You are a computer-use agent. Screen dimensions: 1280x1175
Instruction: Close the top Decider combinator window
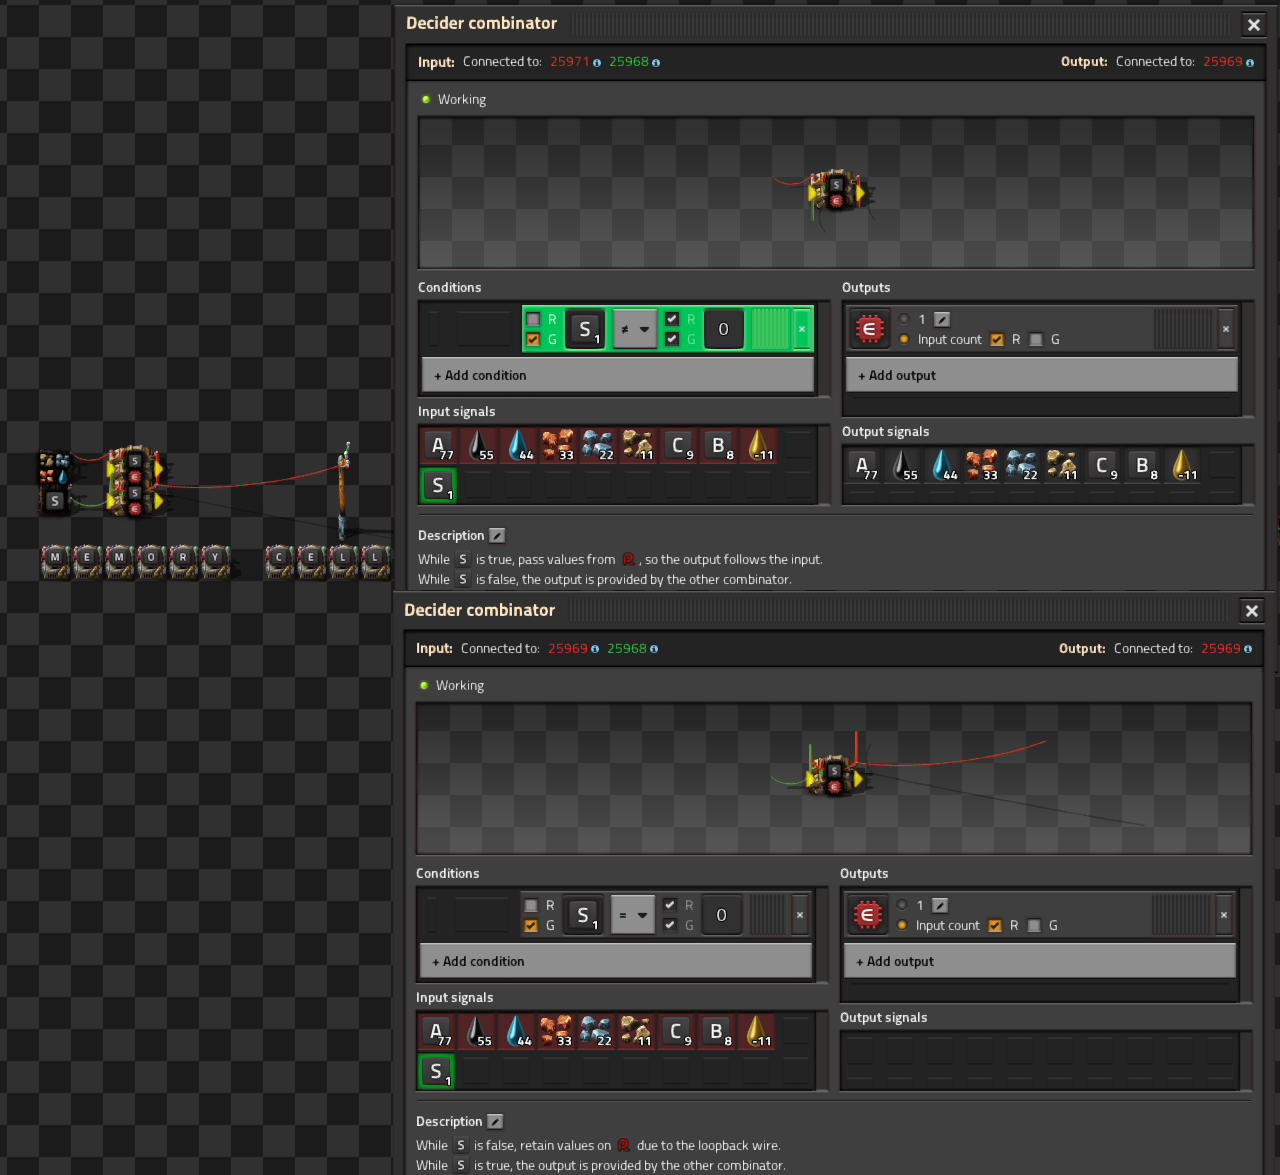(x=1254, y=25)
